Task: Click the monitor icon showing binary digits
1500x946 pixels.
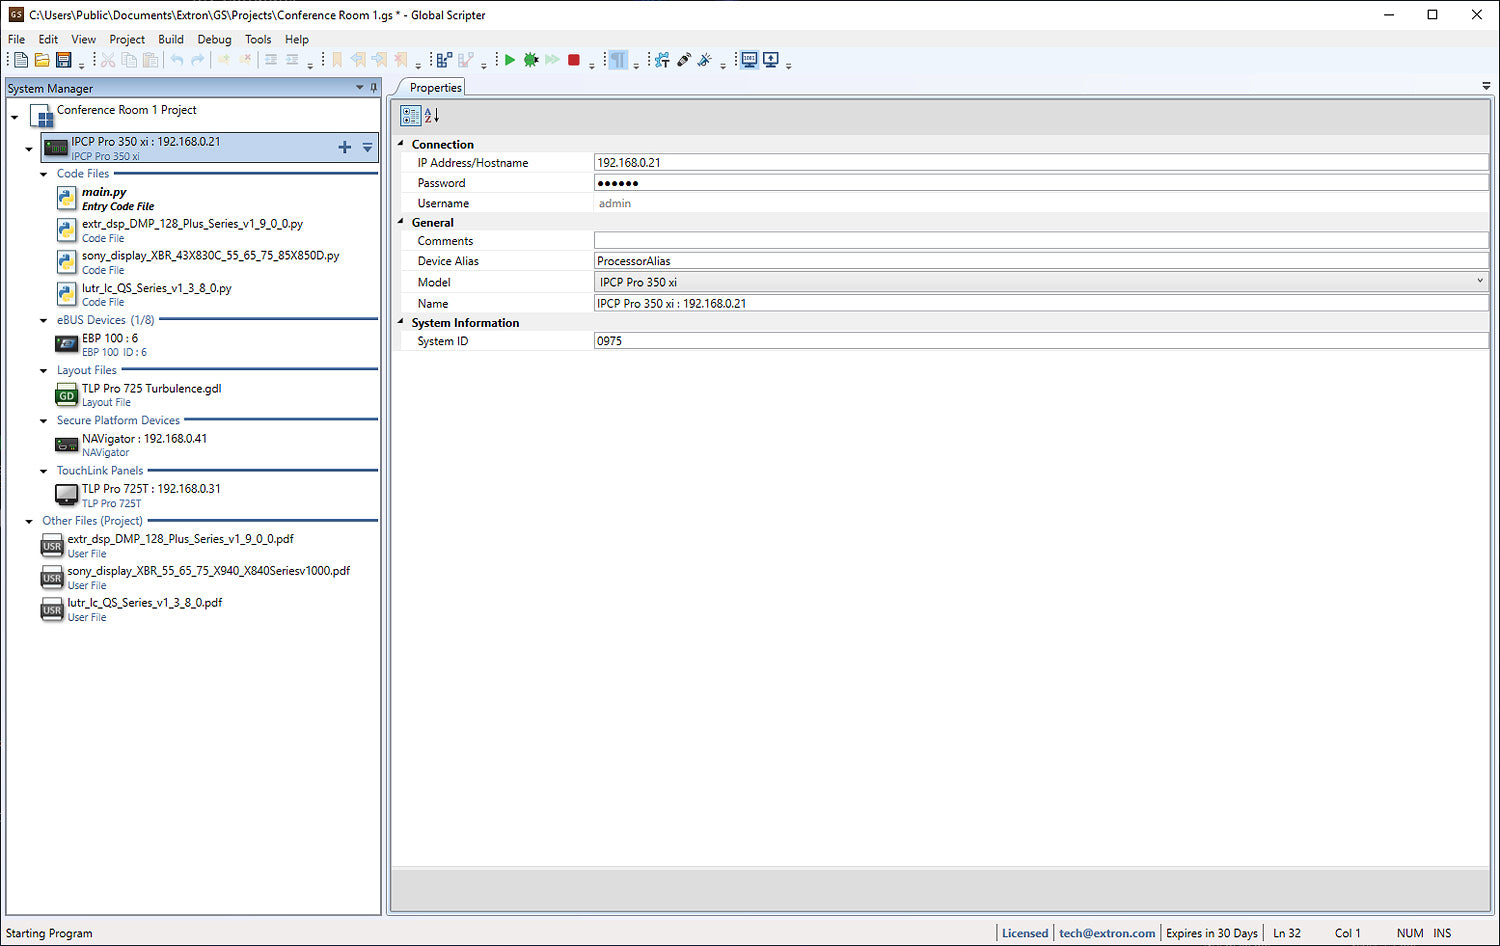Action: pyautogui.click(x=749, y=60)
